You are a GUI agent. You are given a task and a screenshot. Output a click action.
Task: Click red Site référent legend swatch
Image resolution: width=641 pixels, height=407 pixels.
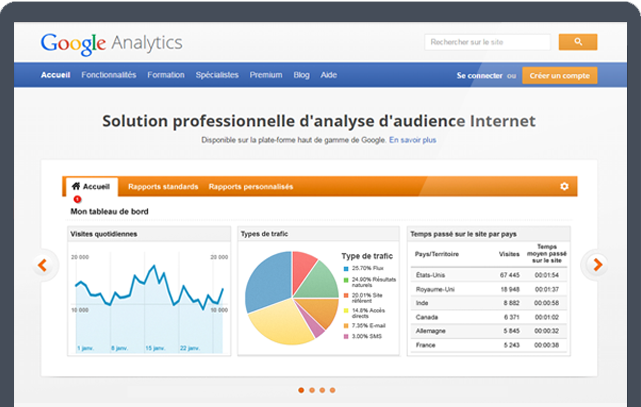346,295
